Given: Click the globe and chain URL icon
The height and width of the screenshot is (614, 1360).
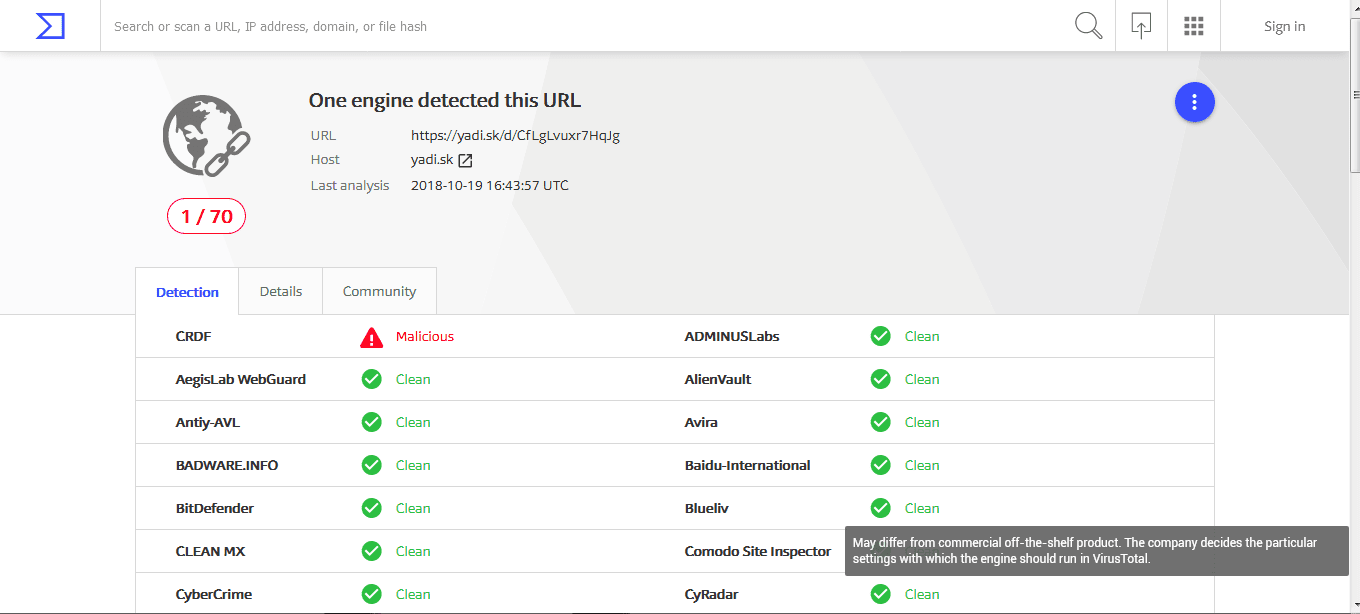Looking at the screenshot, I should click(x=206, y=137).
